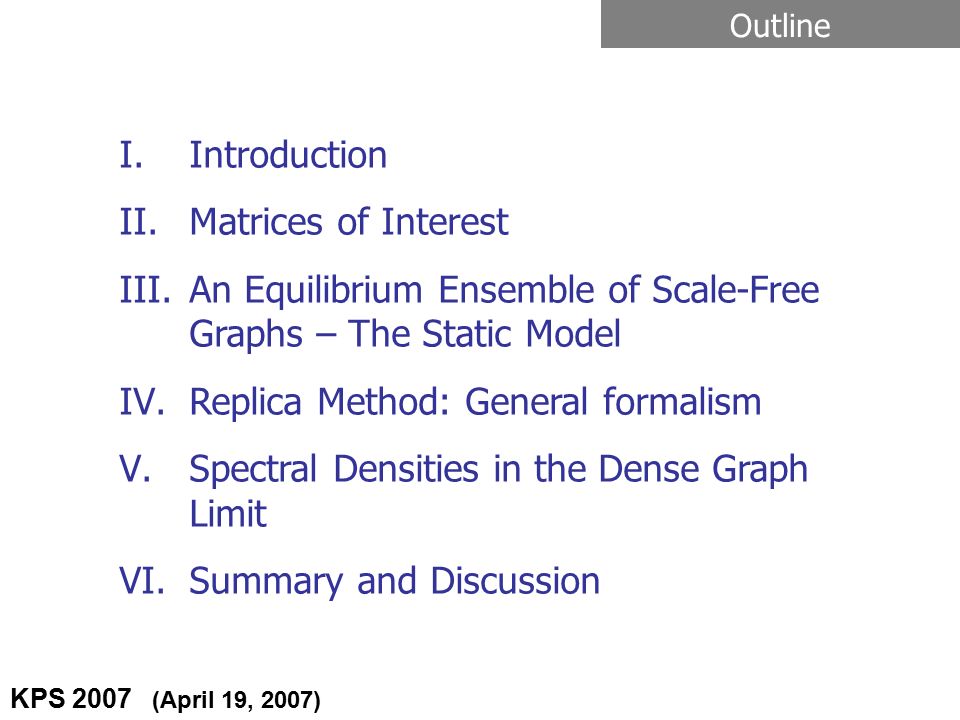Click the word Replica in item IV
Viewport: 960px width, 720px height.
245,403
